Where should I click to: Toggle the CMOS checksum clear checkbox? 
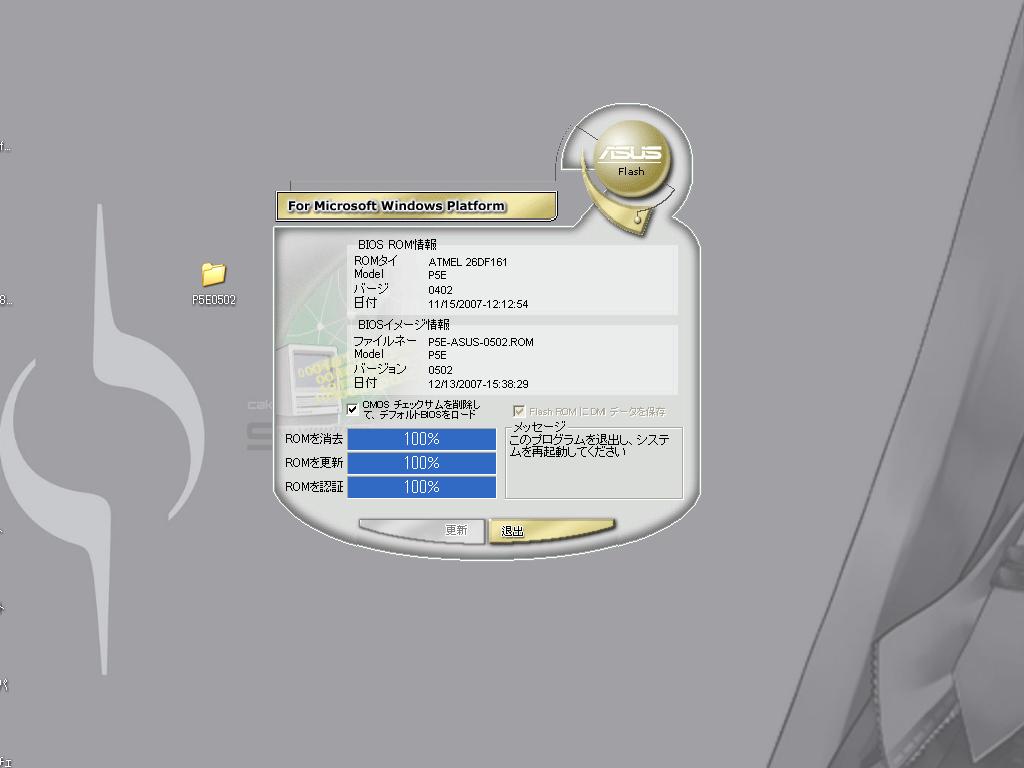click(353, 409)
